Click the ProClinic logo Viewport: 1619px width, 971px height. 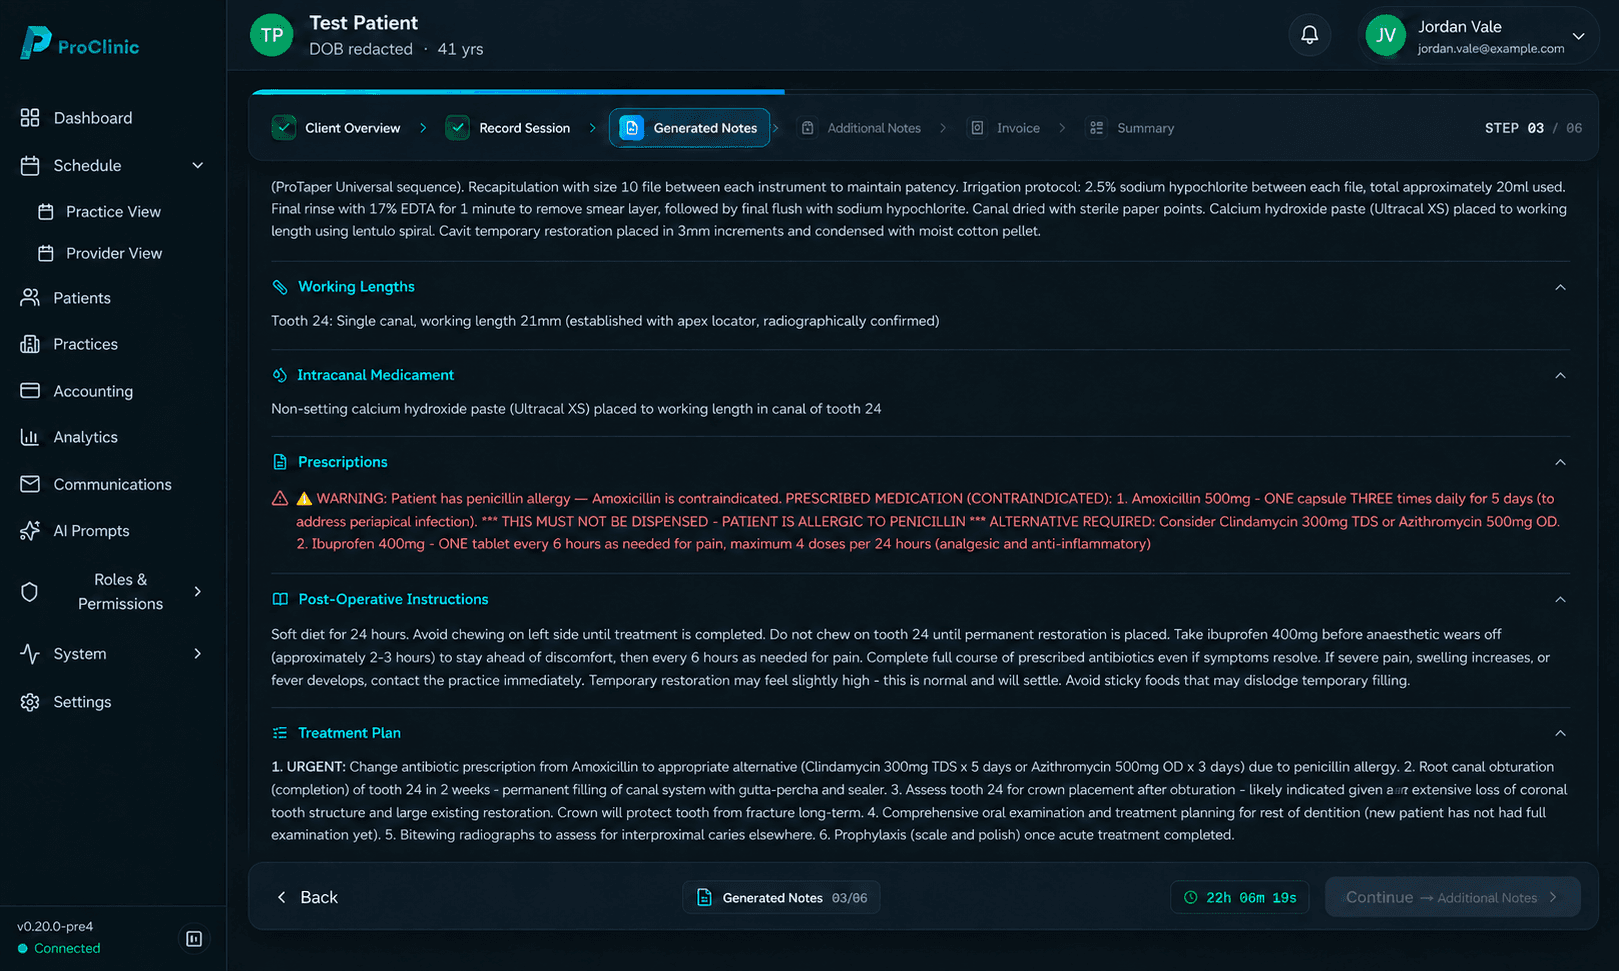80,43
